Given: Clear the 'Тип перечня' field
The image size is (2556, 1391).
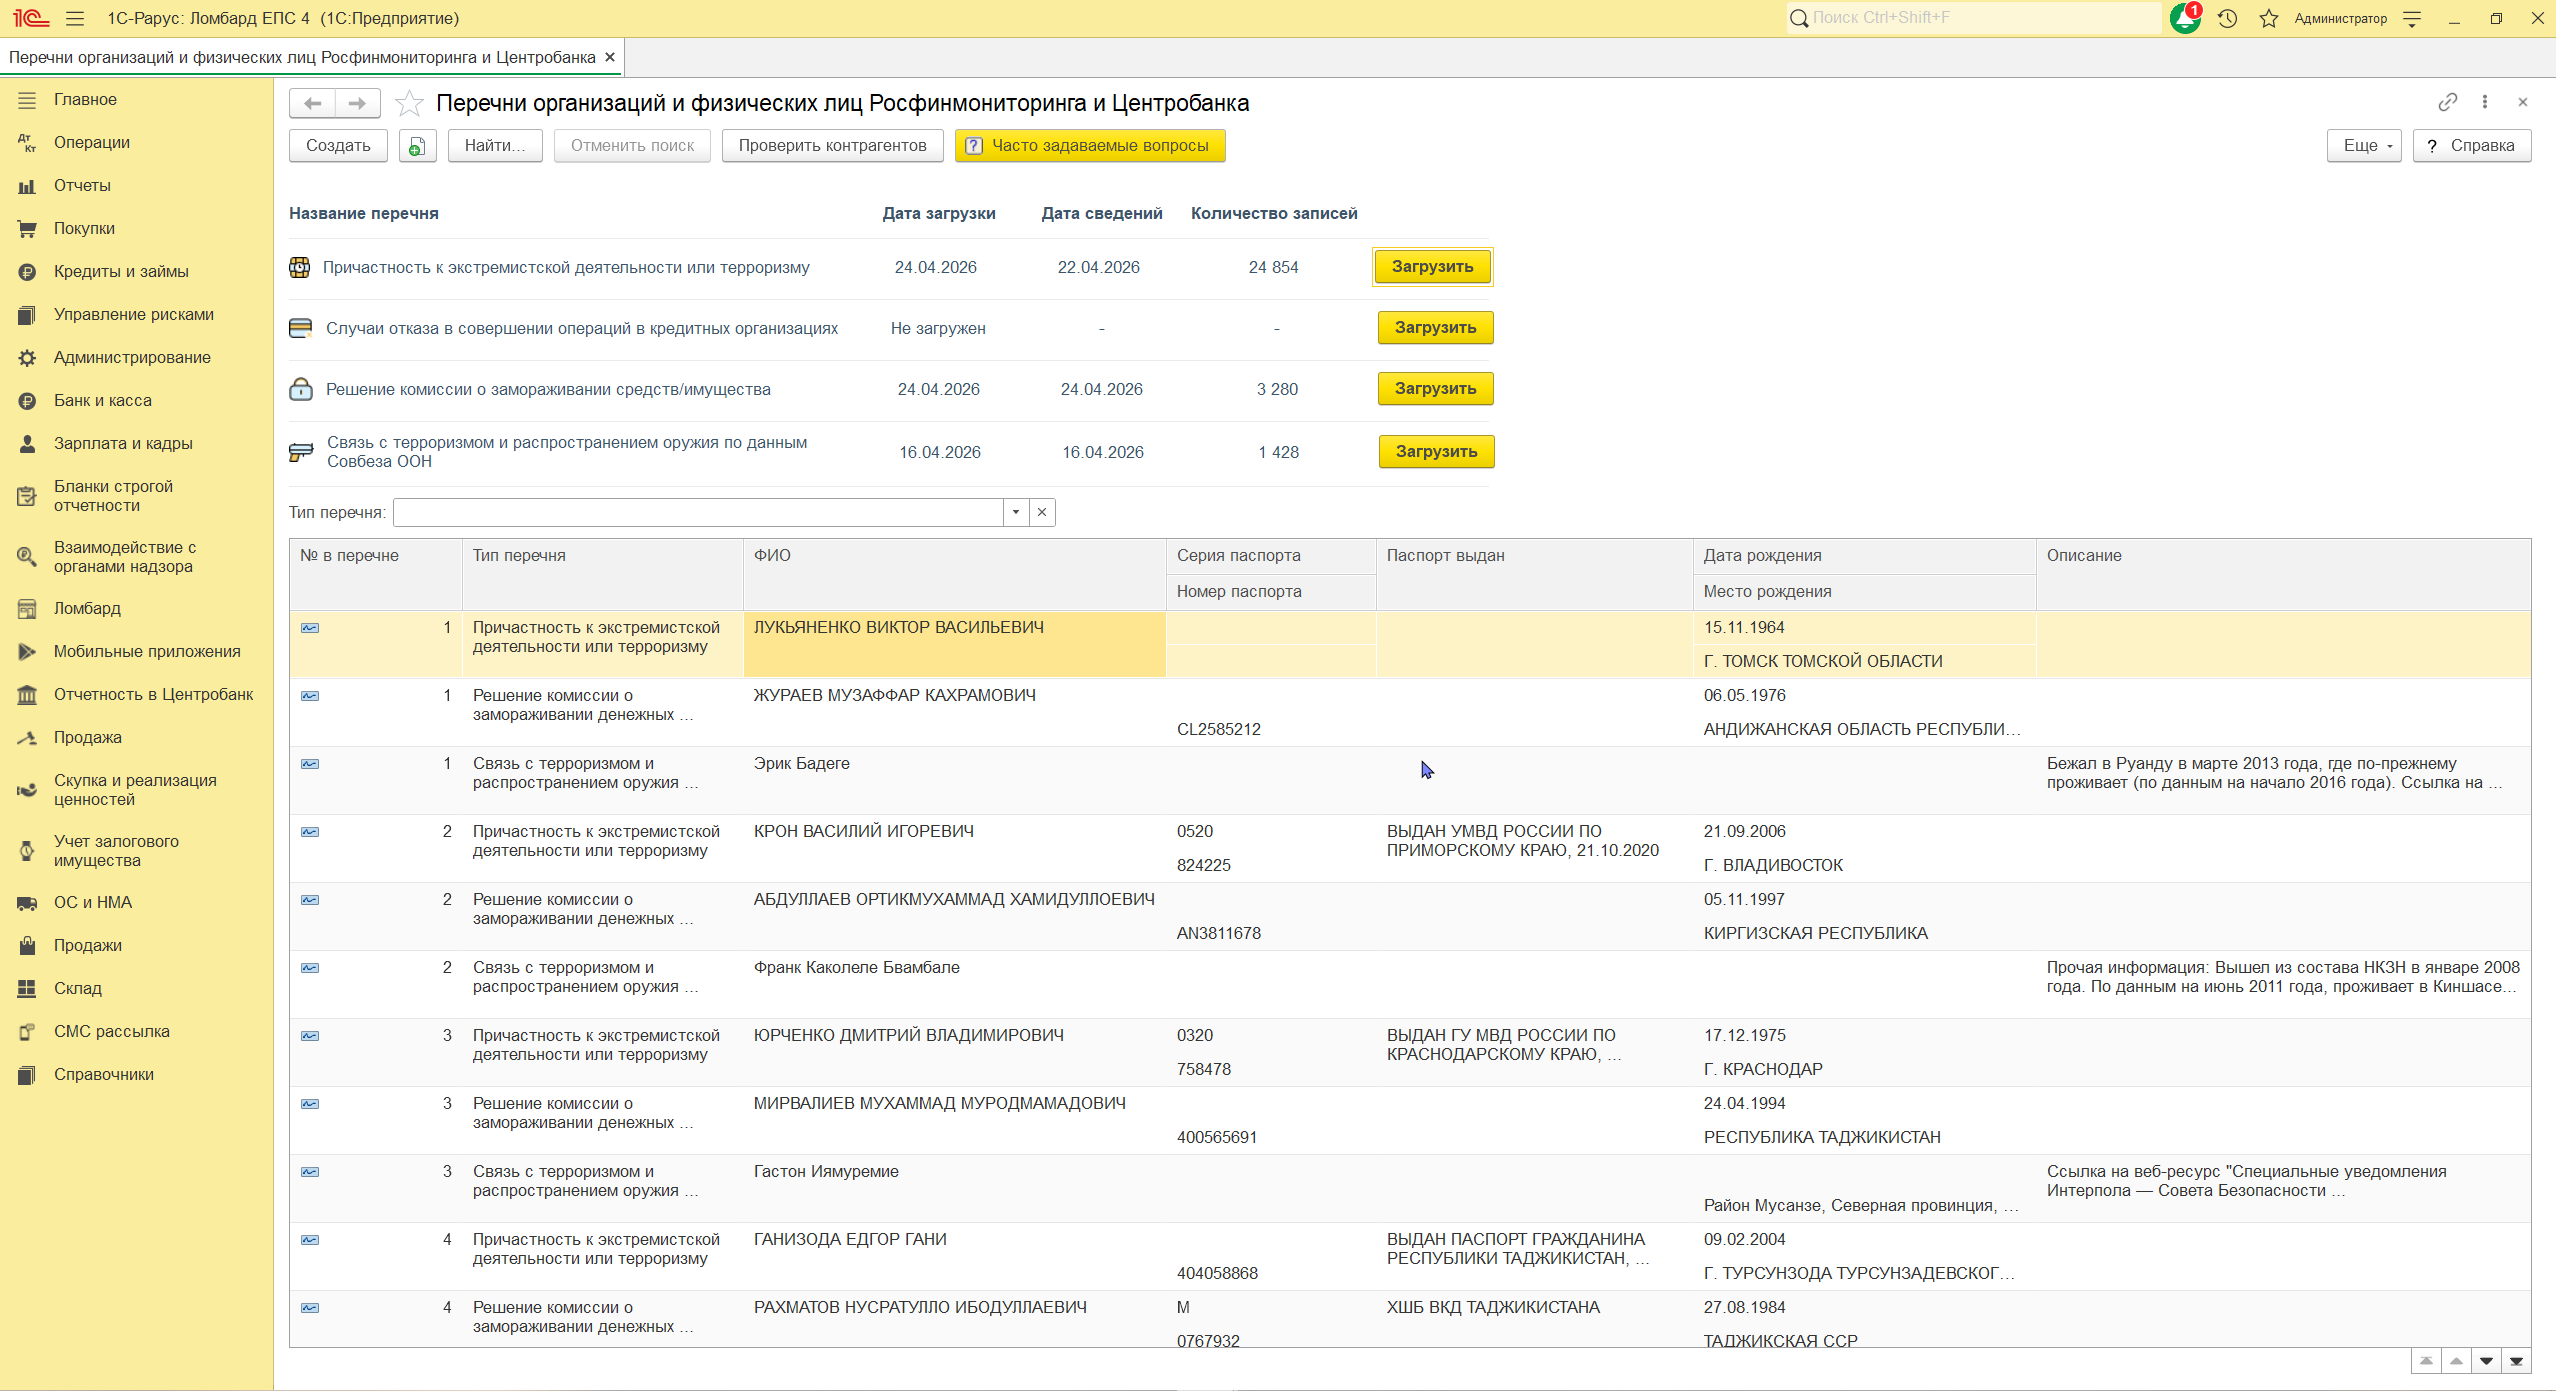Looking at the screenshot, I should click(x=1042, y=512).
